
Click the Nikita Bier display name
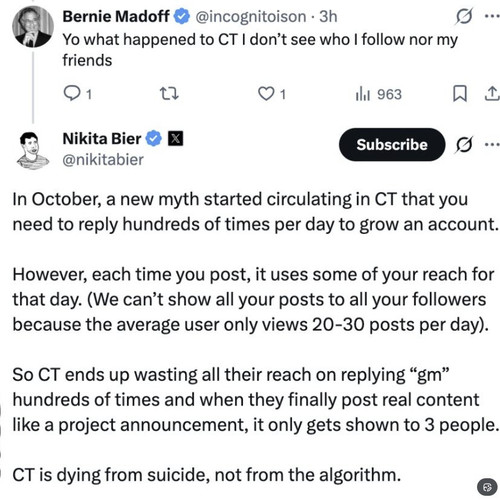tap(102, 139)
